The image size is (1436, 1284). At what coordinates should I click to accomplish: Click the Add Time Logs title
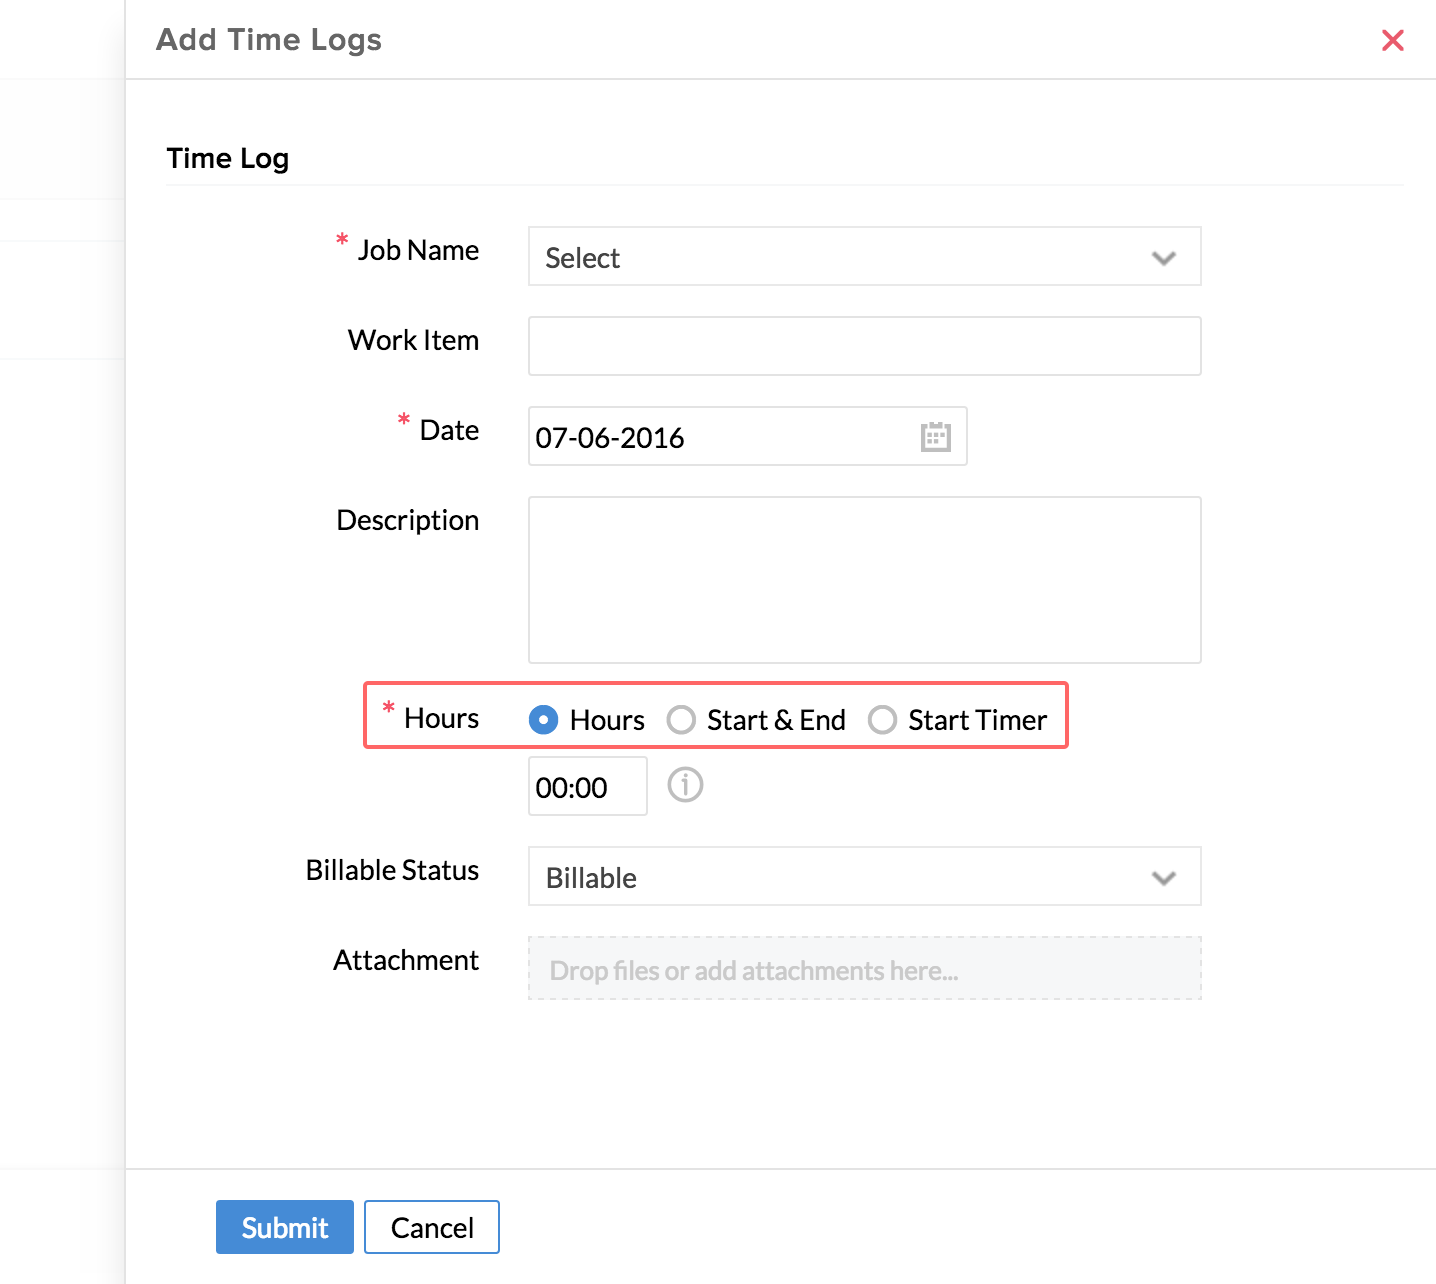(269, 40)
